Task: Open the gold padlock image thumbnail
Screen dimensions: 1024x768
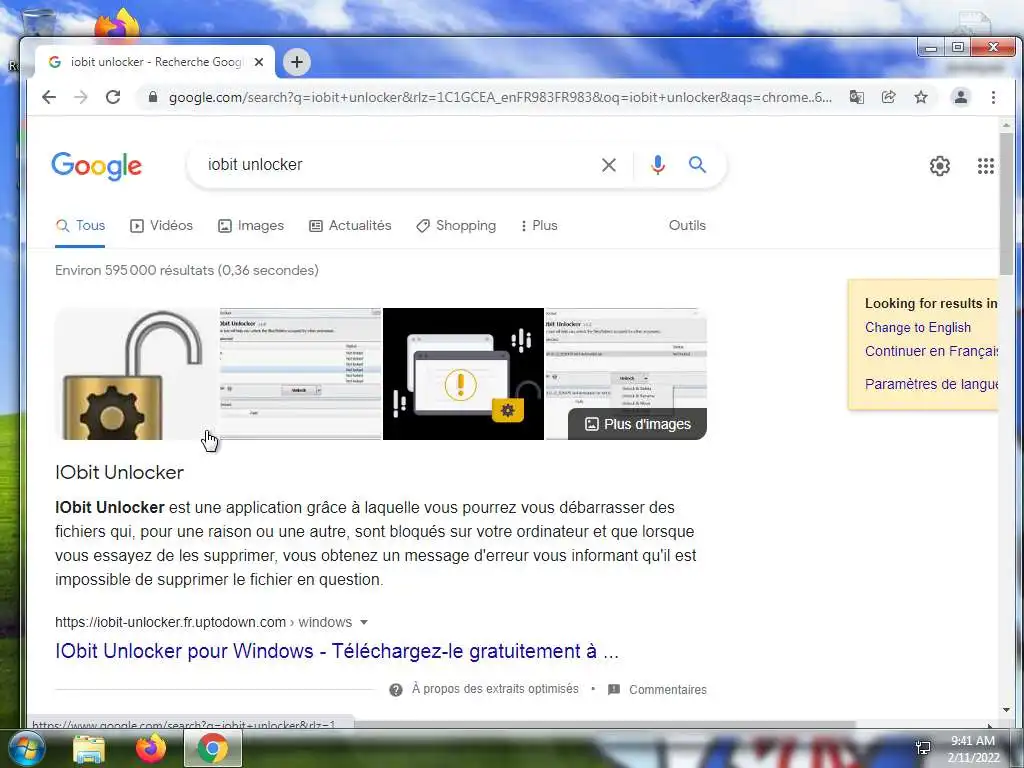Action: click(x=136, y=374)
